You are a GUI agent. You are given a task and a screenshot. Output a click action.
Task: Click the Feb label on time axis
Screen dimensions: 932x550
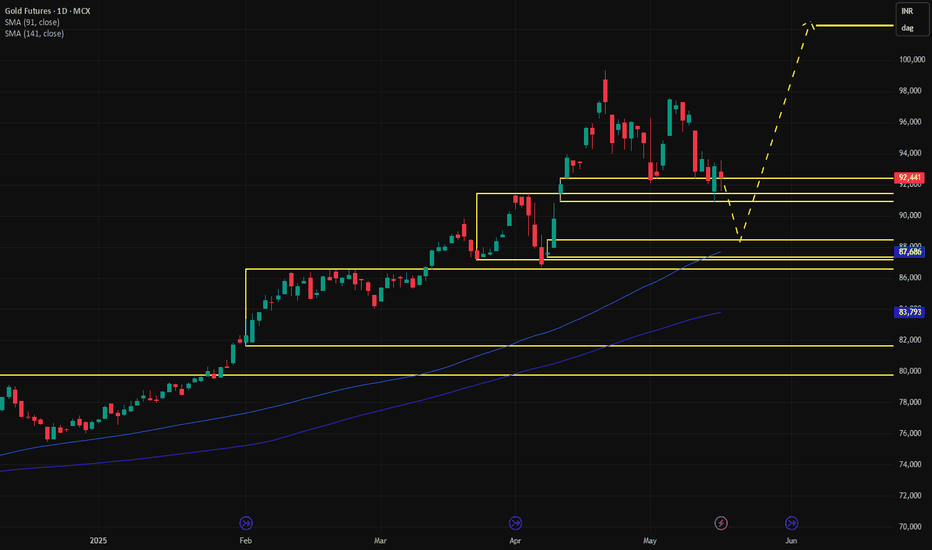tap(245, 540)
